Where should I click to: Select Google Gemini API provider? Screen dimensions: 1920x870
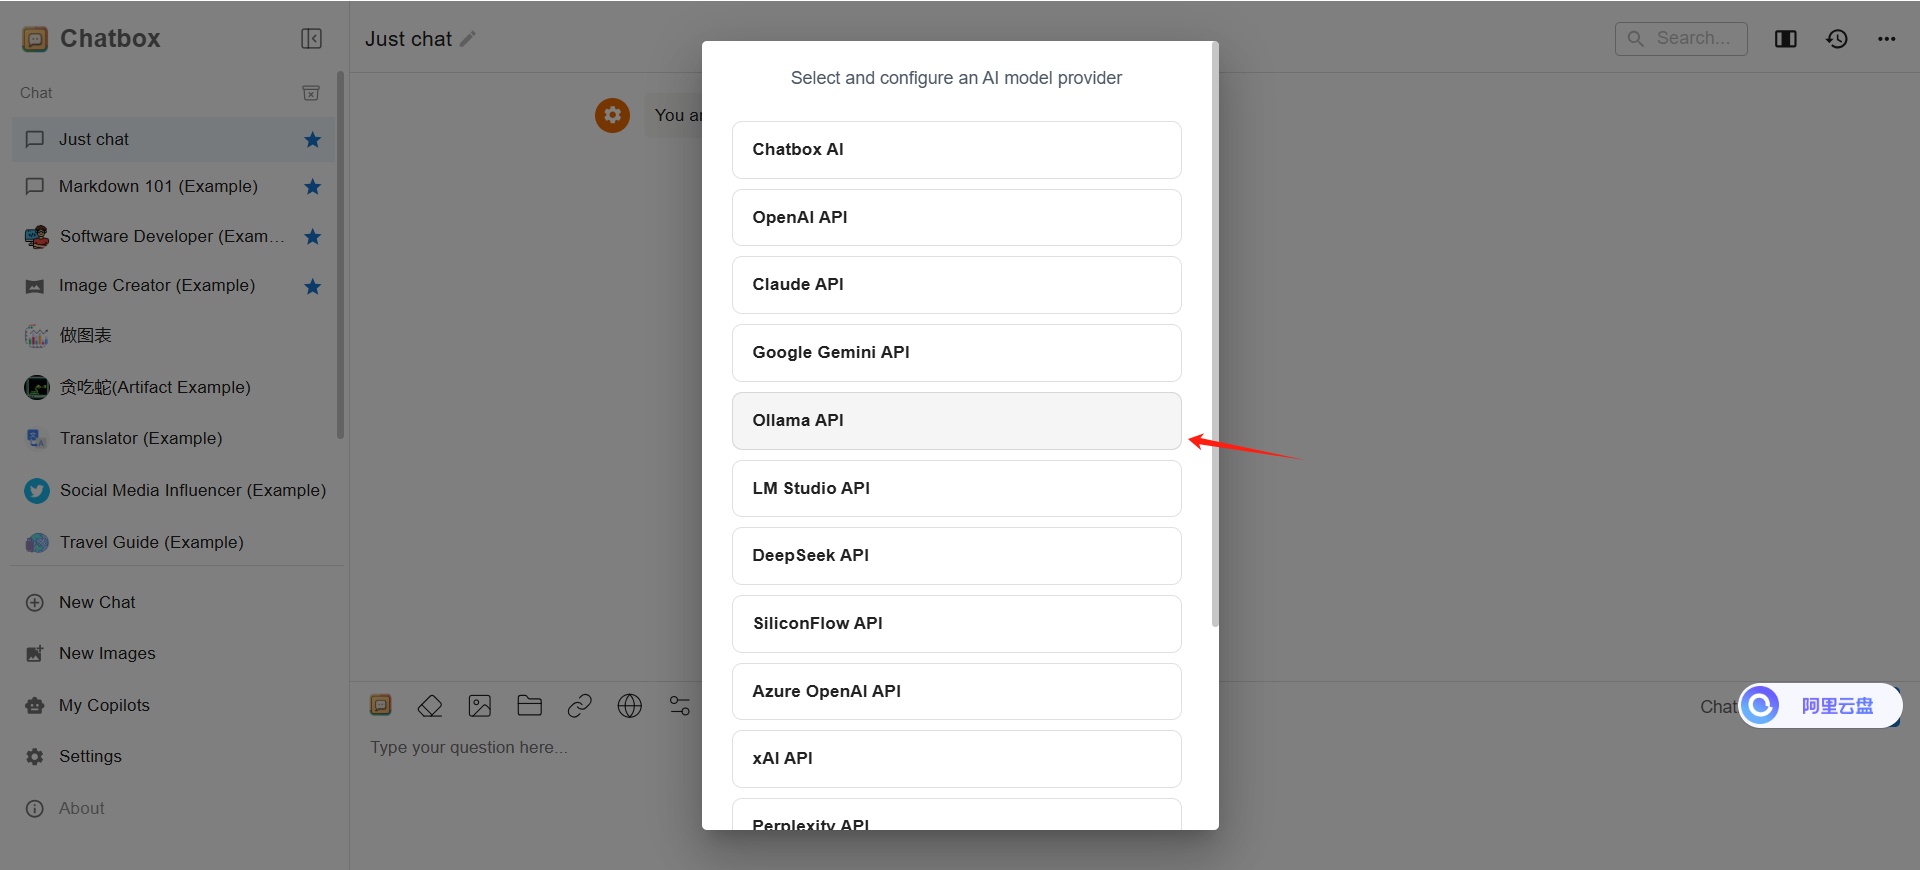click(x=957, y=353)
